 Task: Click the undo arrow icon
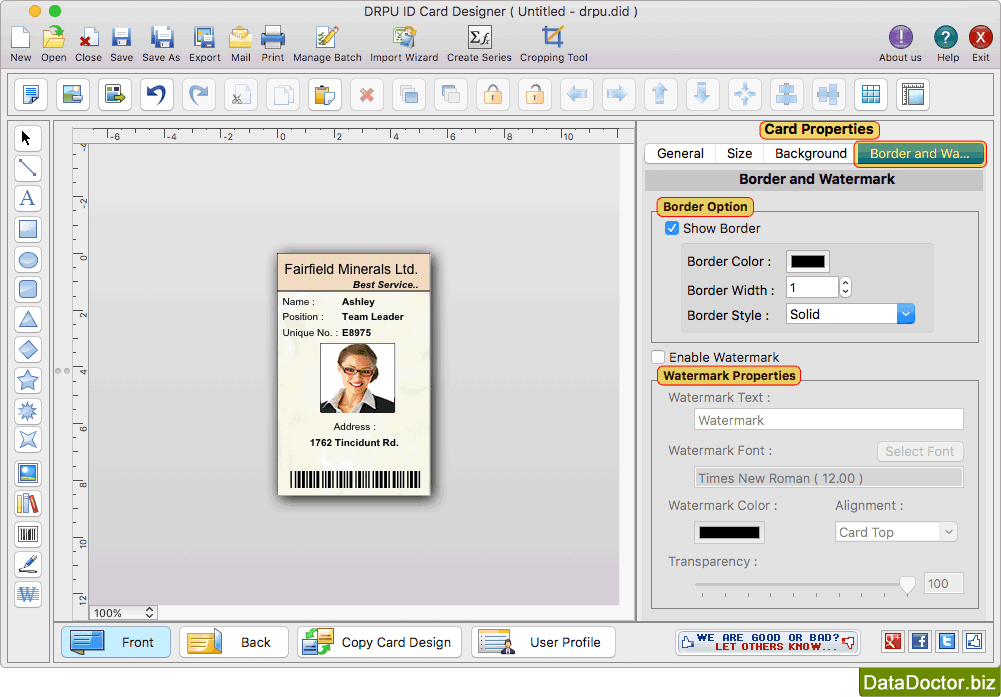click(155, 95)
